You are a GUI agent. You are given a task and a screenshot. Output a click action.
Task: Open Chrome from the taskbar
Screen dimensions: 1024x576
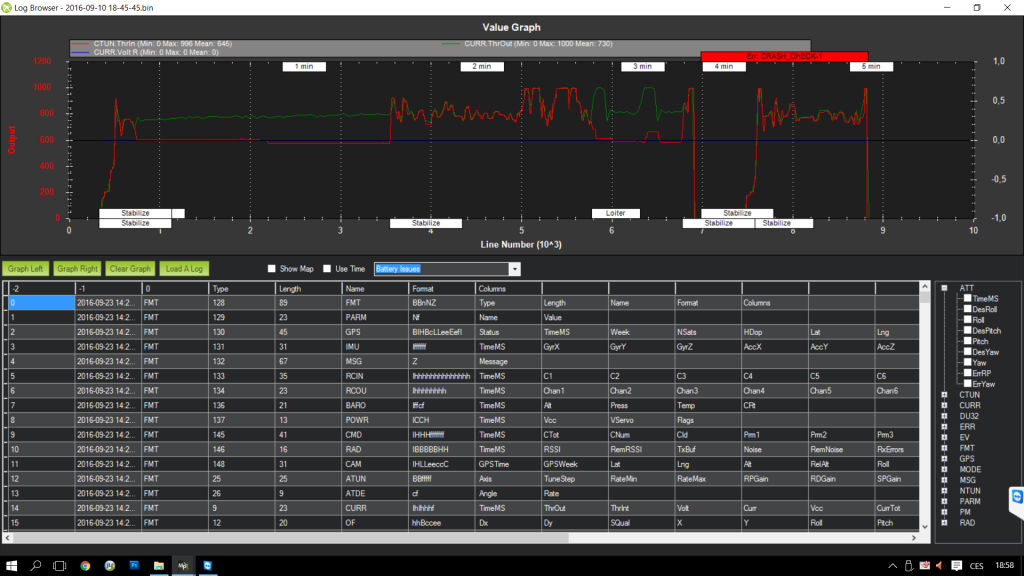click(85, 566)
